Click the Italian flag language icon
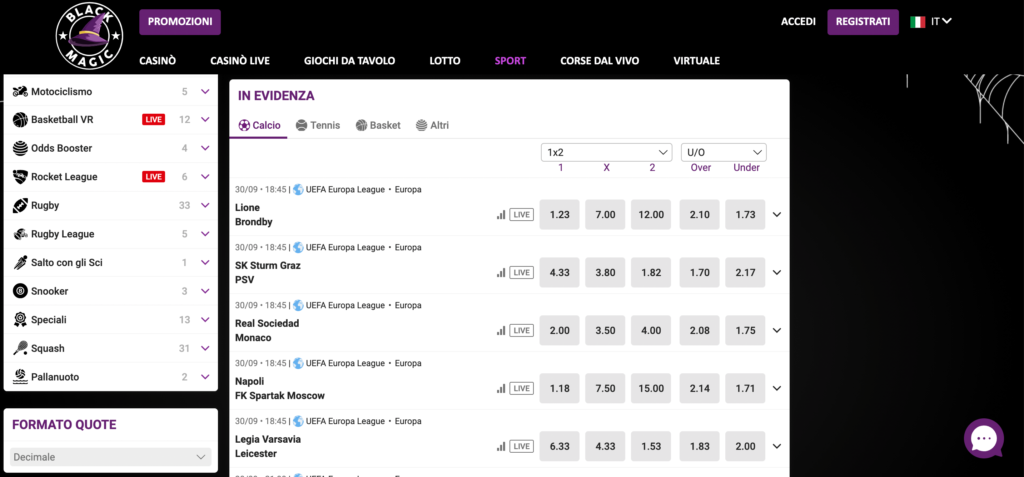Viewport: 1024px width, 477px height. (918, 22)
